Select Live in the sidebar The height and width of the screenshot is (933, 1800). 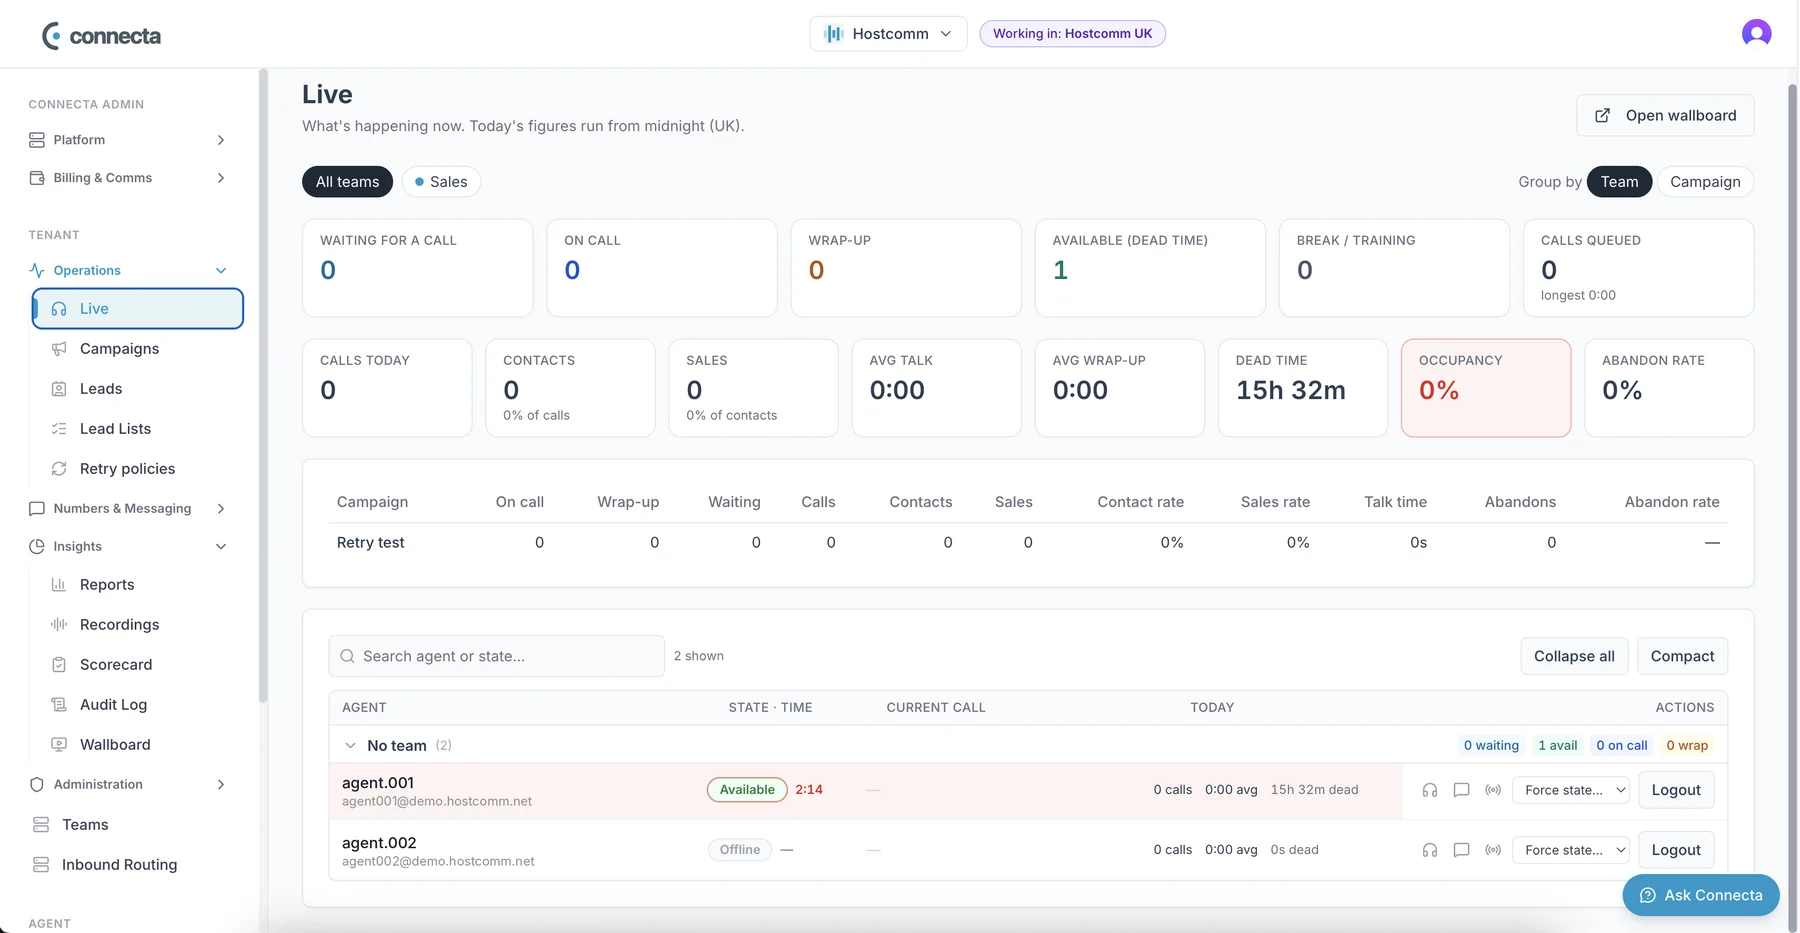(x=138, y=309)
